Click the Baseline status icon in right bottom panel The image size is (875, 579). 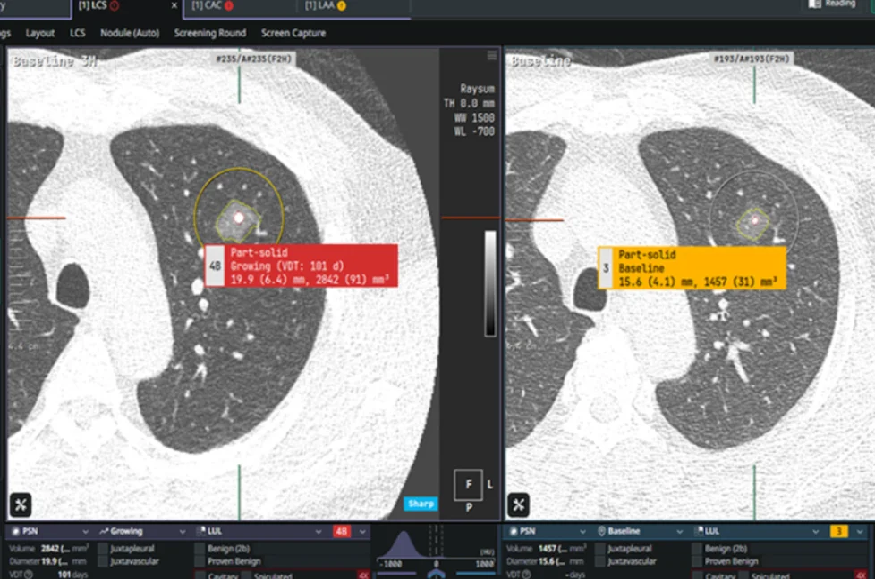[x=602, y=531]
